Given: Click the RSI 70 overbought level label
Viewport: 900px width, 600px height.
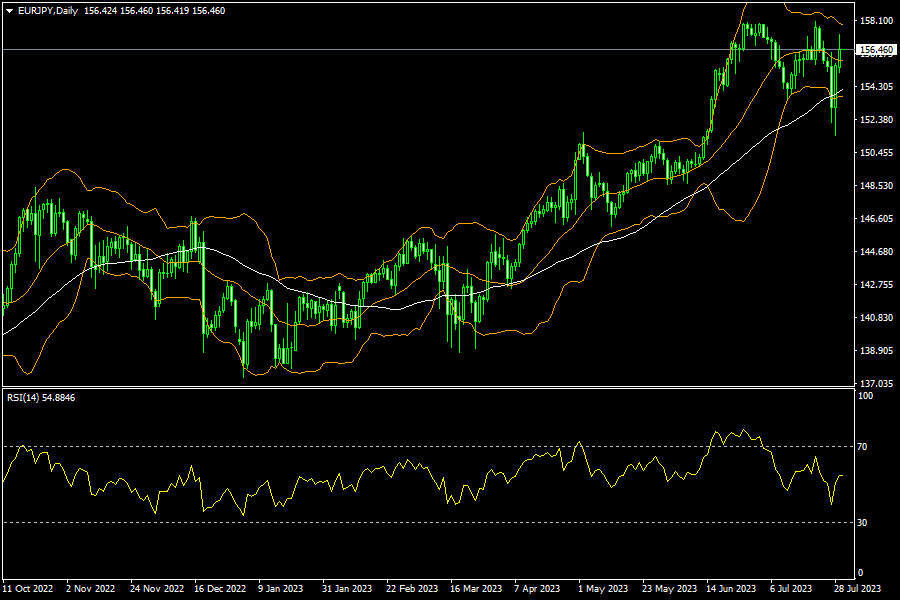Looking at the screenshot, I should tap(863, 446).
